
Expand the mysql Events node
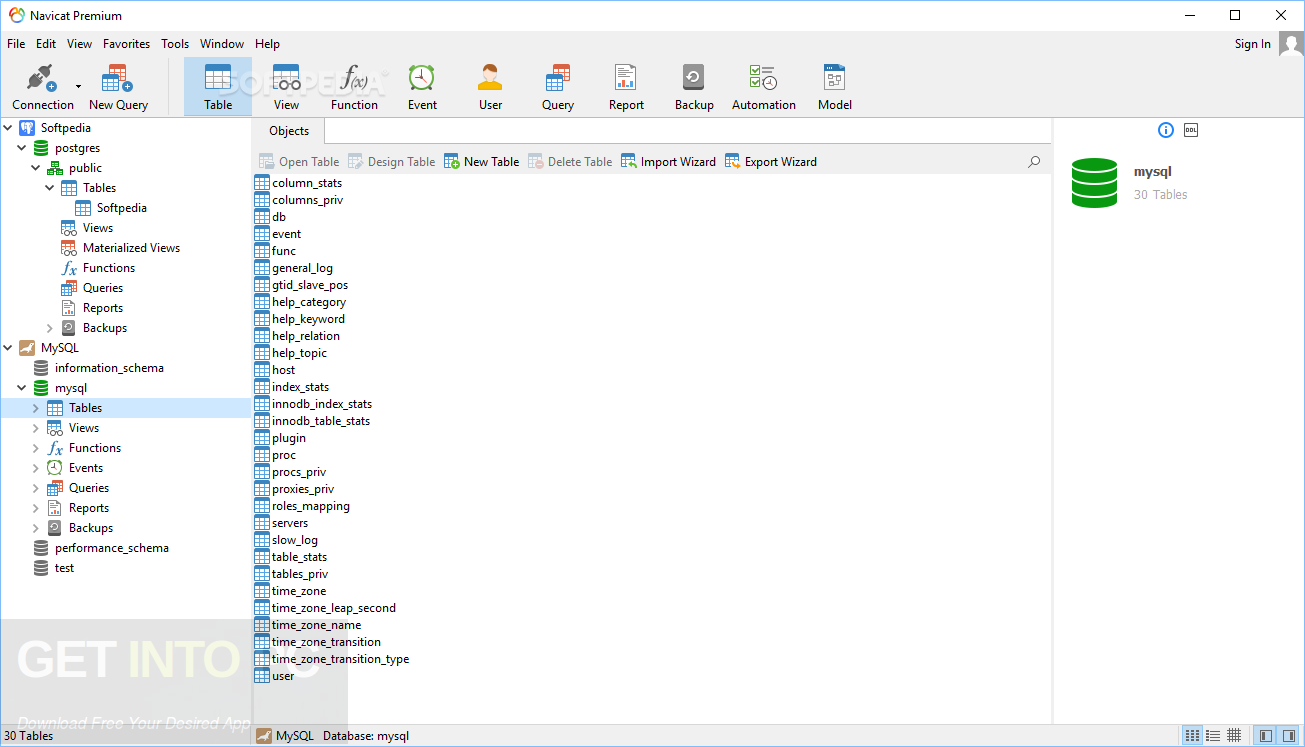(x=36, y=468)
